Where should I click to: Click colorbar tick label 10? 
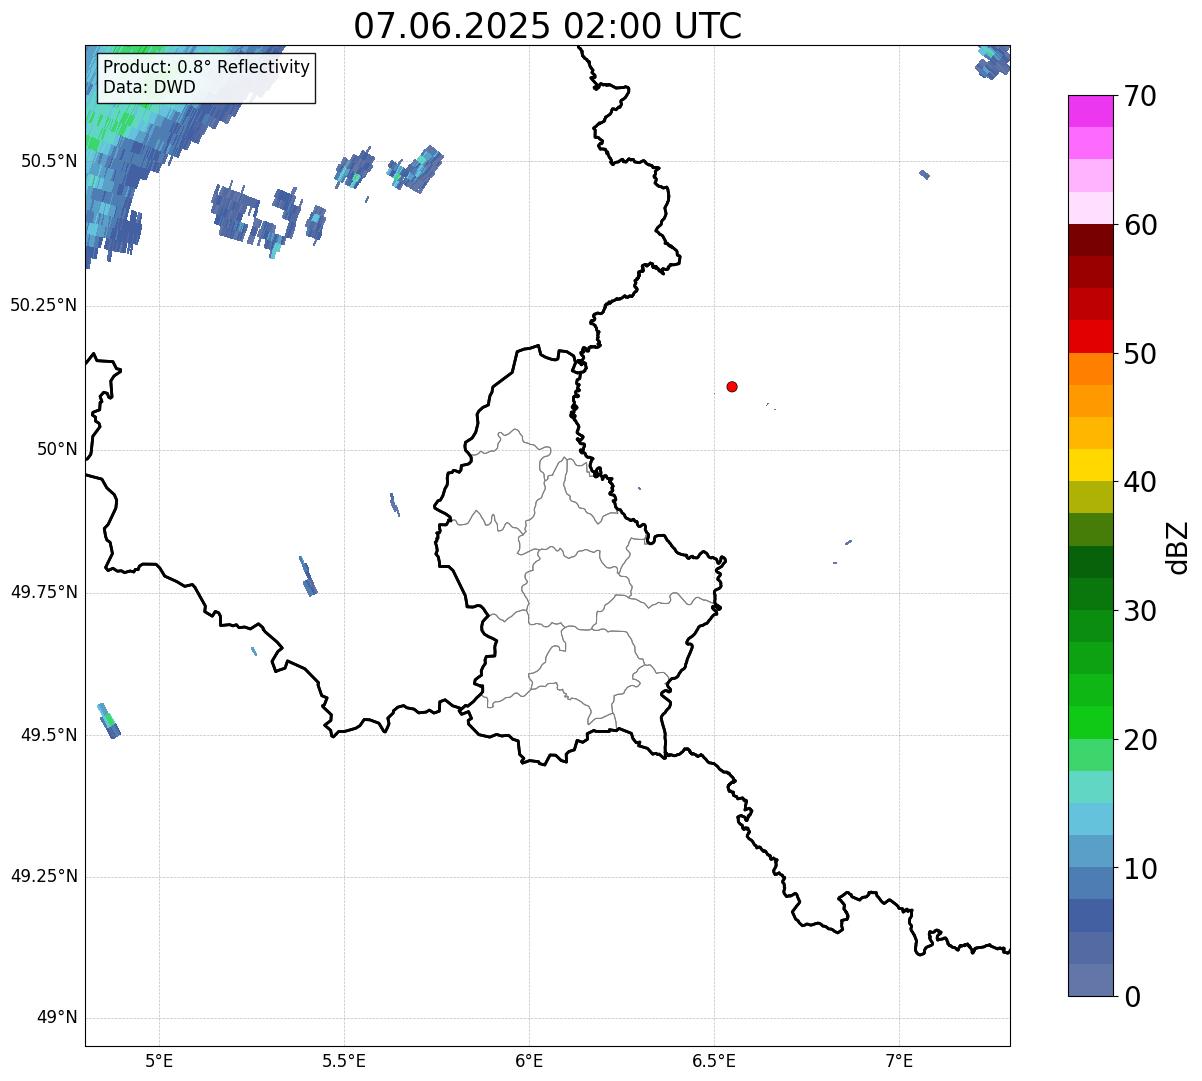[1140, 868]
